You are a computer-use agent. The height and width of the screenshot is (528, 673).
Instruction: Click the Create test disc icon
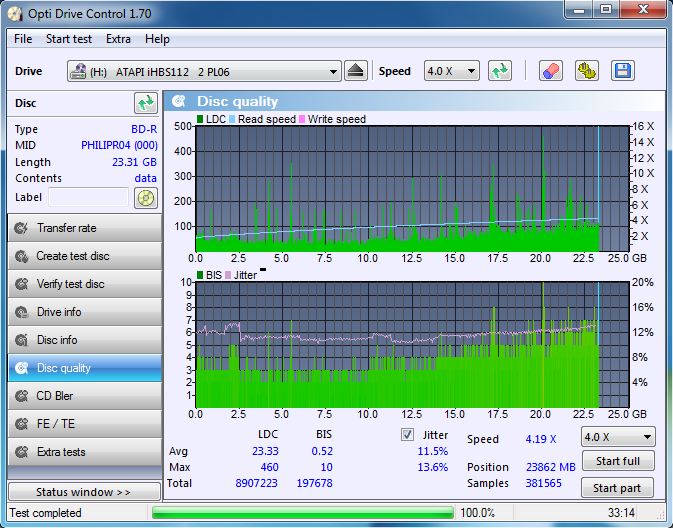point(21,256)
